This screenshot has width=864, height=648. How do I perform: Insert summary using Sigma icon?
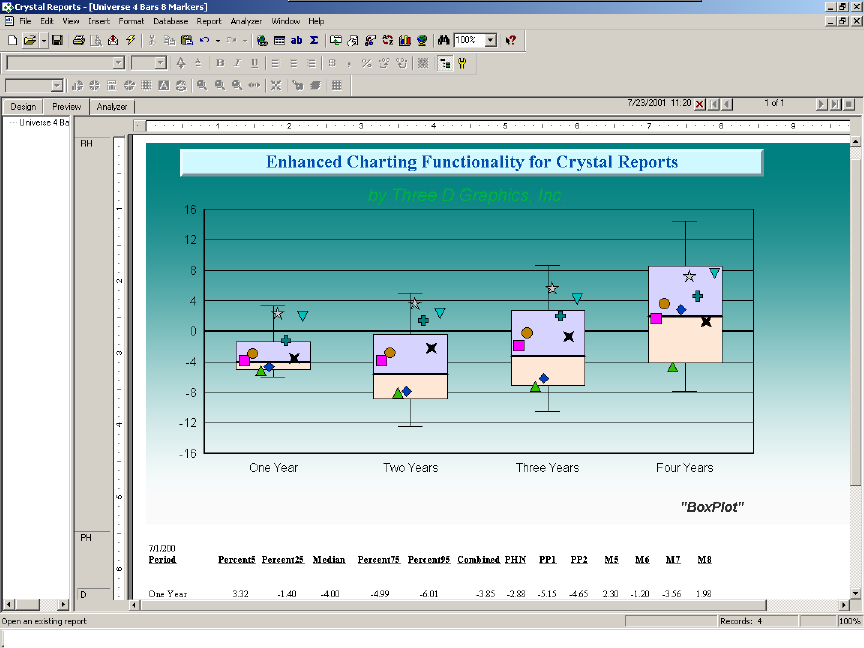(314, 40)
